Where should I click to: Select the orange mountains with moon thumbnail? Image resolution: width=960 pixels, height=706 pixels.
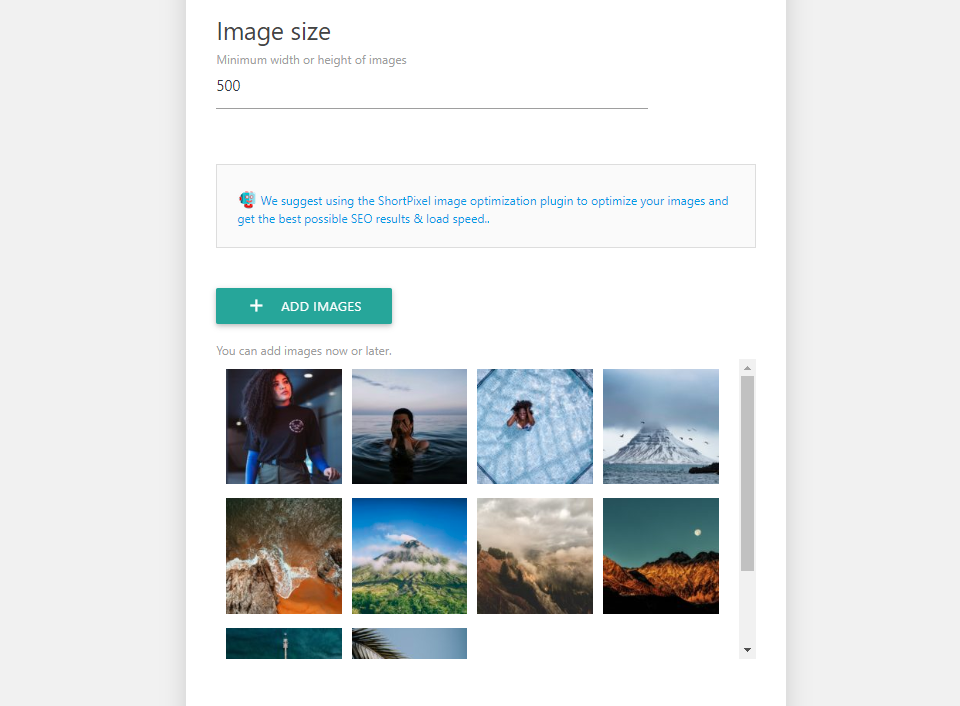[661, 556]
